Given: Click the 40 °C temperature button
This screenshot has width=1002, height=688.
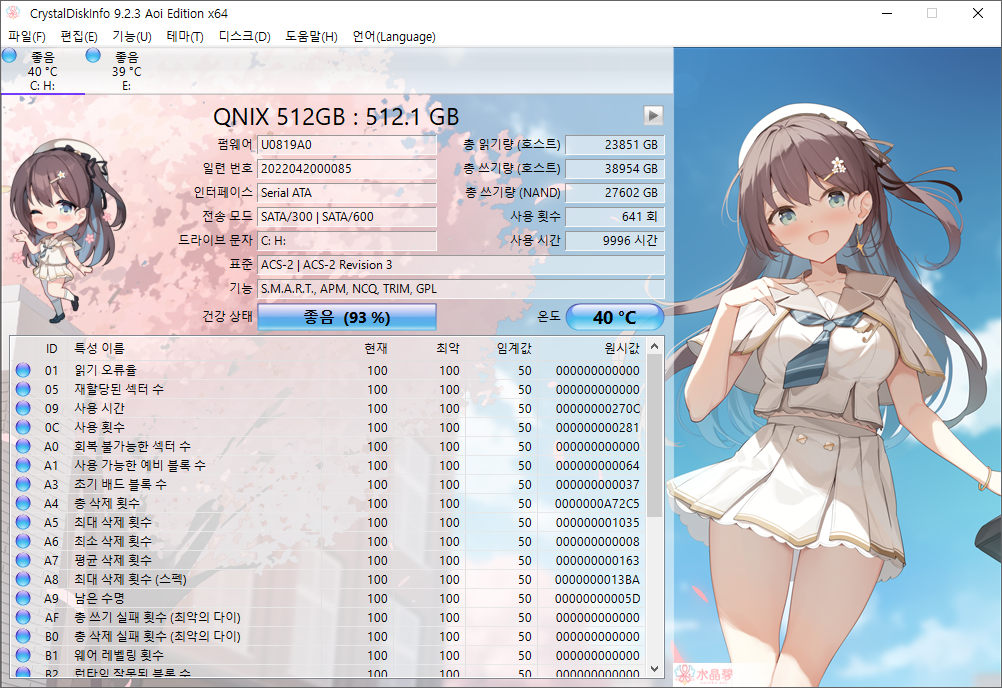Looking at the screenshot, I should 614,317.
